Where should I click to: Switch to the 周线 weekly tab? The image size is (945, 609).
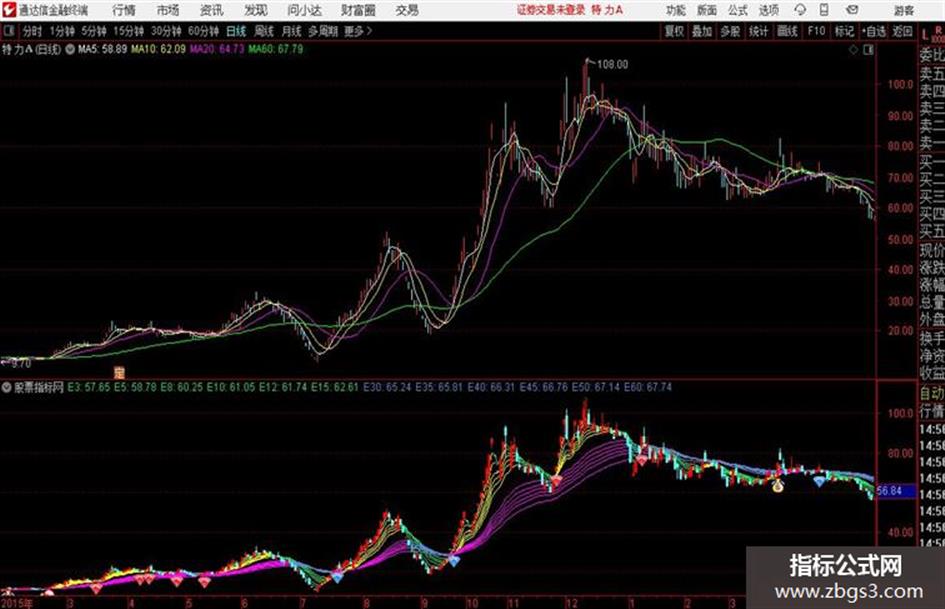click(x=264, y=31)
